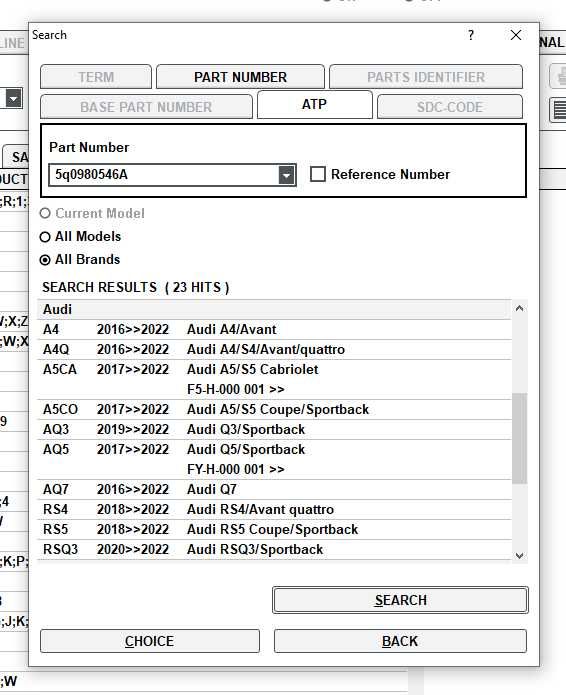Viewport: 566px width, 695px height.
Task: Click the F5-H-000 001 >> chassis line
Action: 236,390
